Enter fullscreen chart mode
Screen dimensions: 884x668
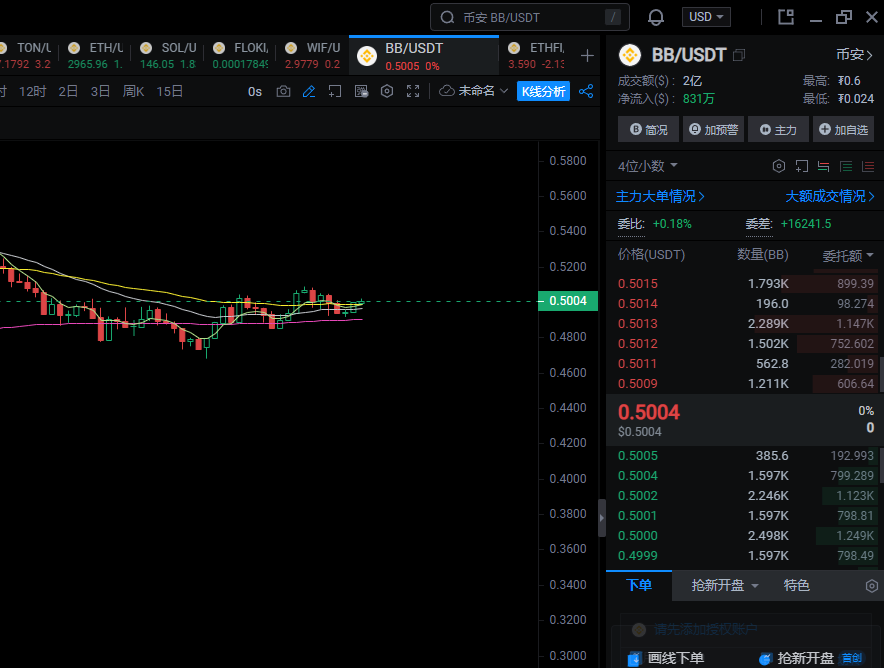pos(413,91)
